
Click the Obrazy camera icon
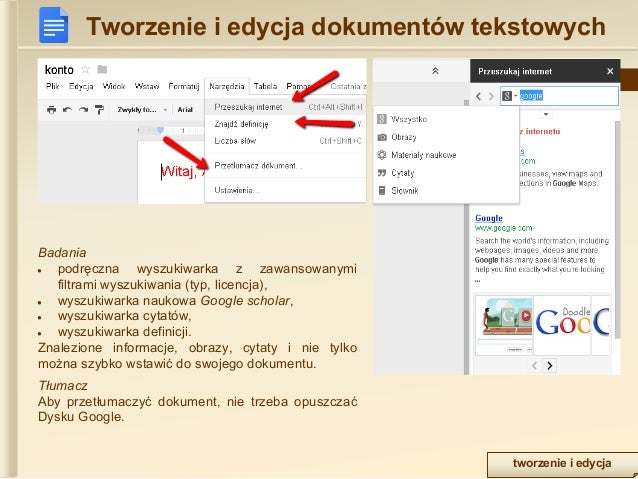[x=382, y=137]
